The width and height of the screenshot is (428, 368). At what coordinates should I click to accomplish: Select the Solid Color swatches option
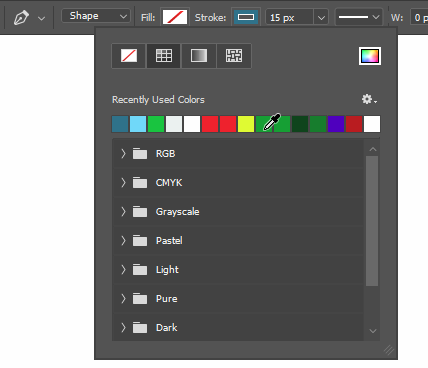(164, 56)
